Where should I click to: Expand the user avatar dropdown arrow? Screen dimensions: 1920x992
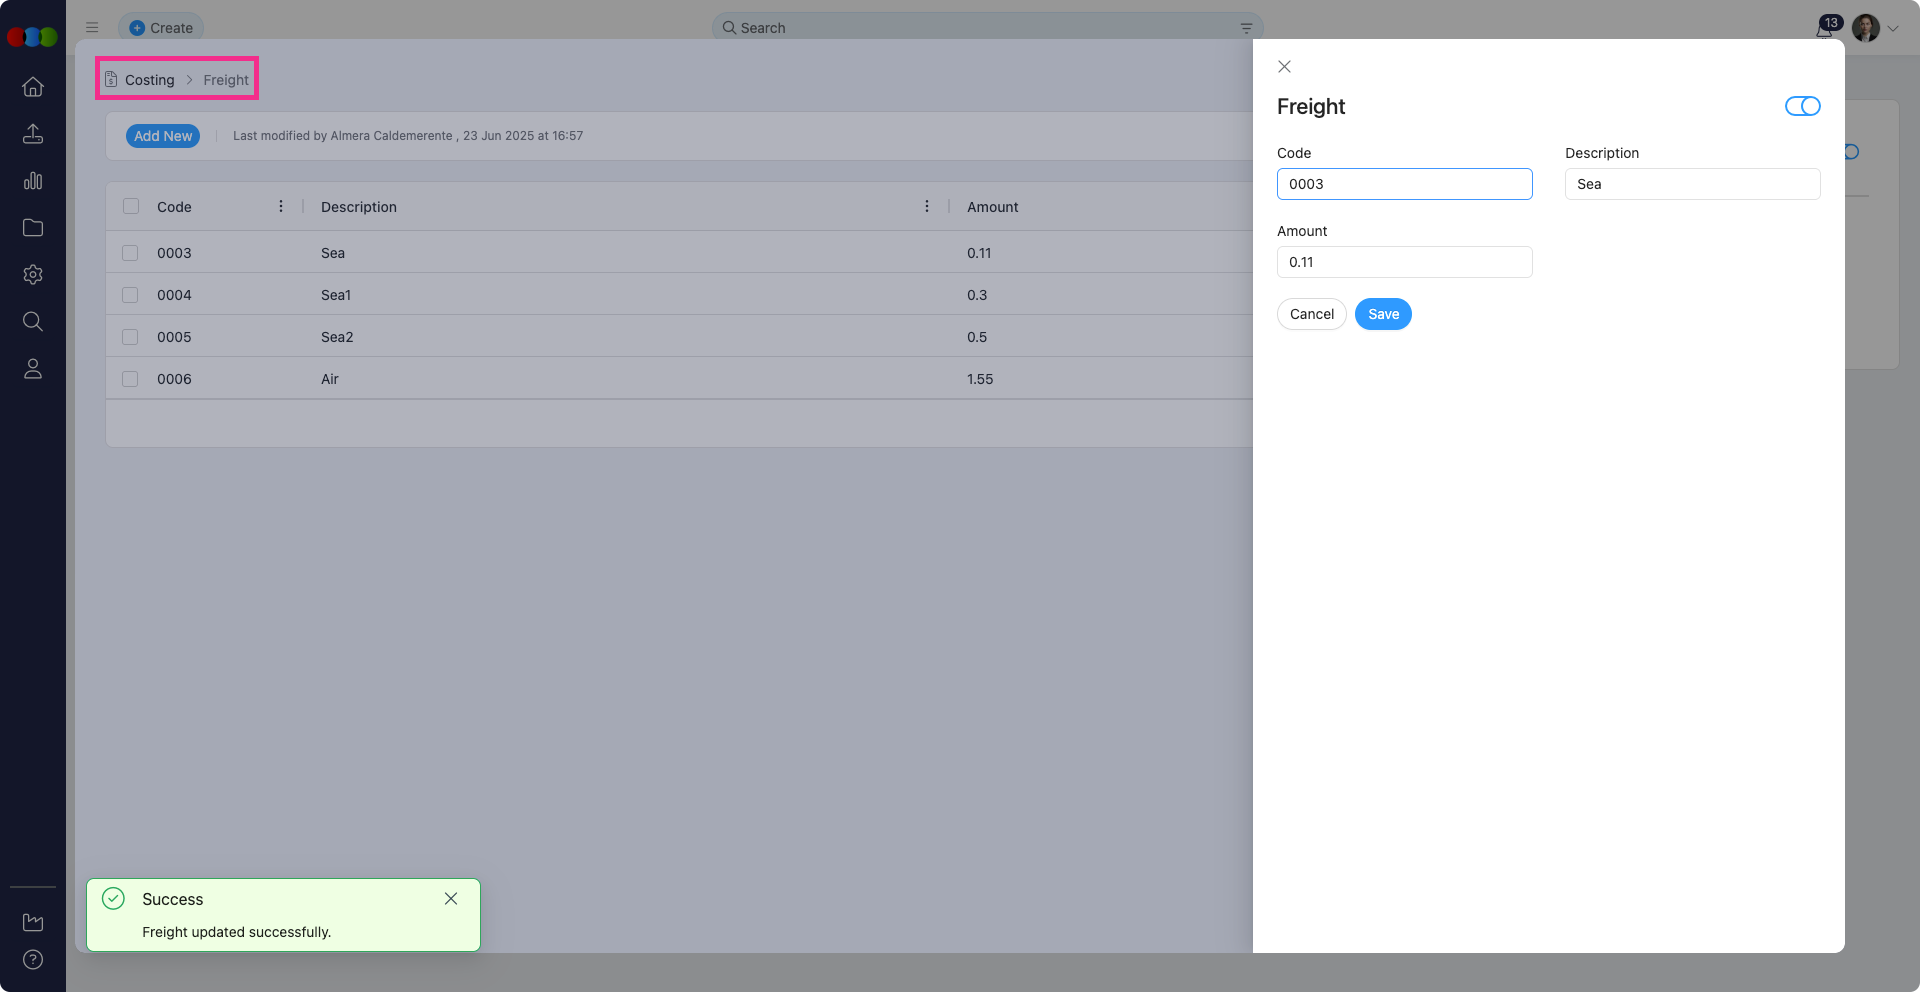[1893, 29]
